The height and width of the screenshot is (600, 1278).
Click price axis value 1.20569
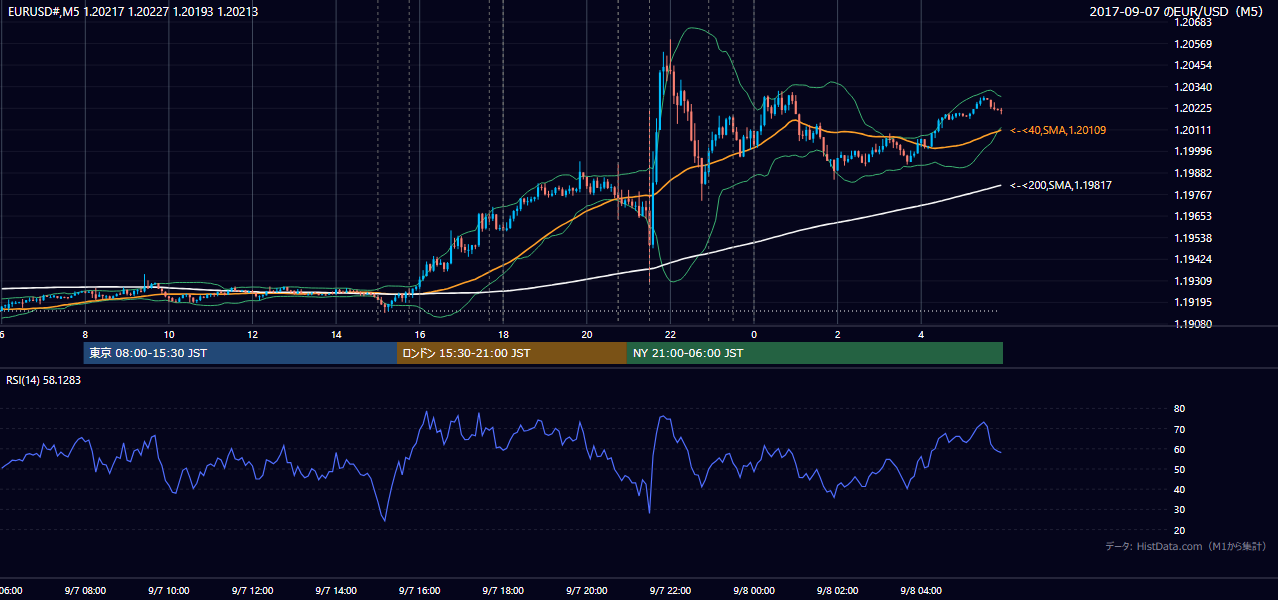(1195, 44)
